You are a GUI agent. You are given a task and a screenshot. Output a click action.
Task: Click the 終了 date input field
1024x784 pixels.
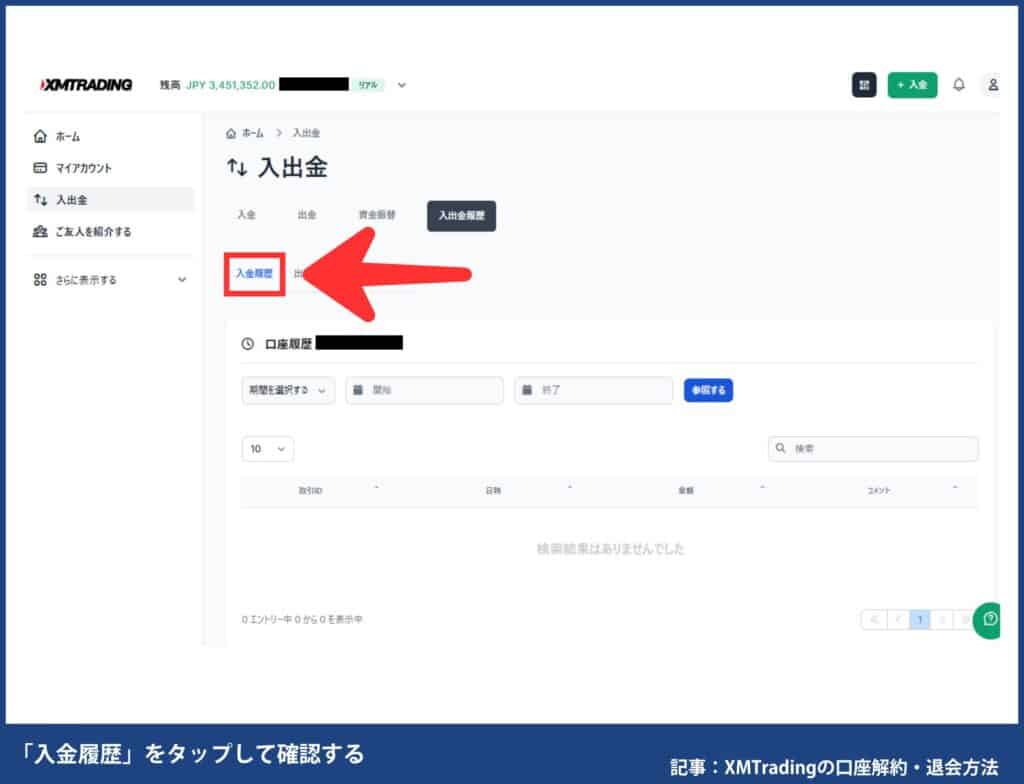tap(594, 390)
